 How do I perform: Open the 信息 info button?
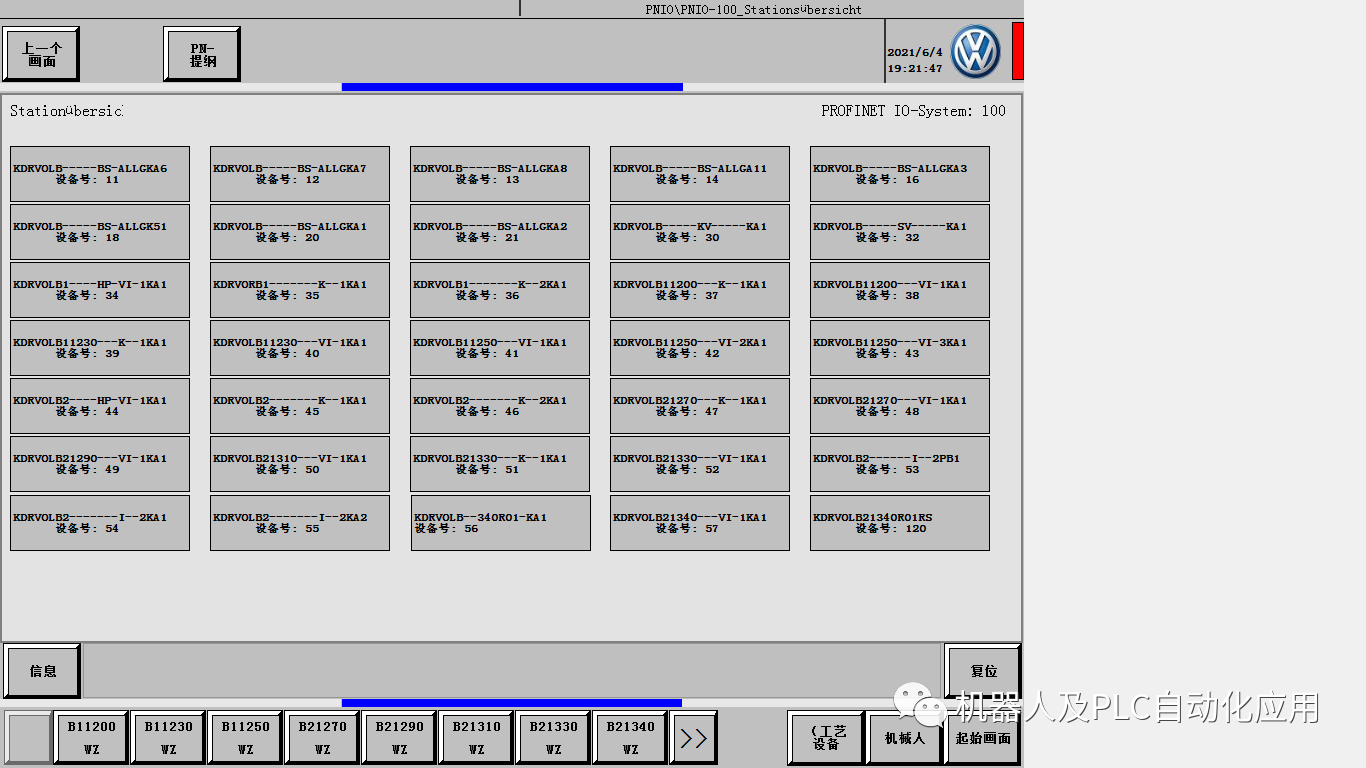[x=42, y=671]
